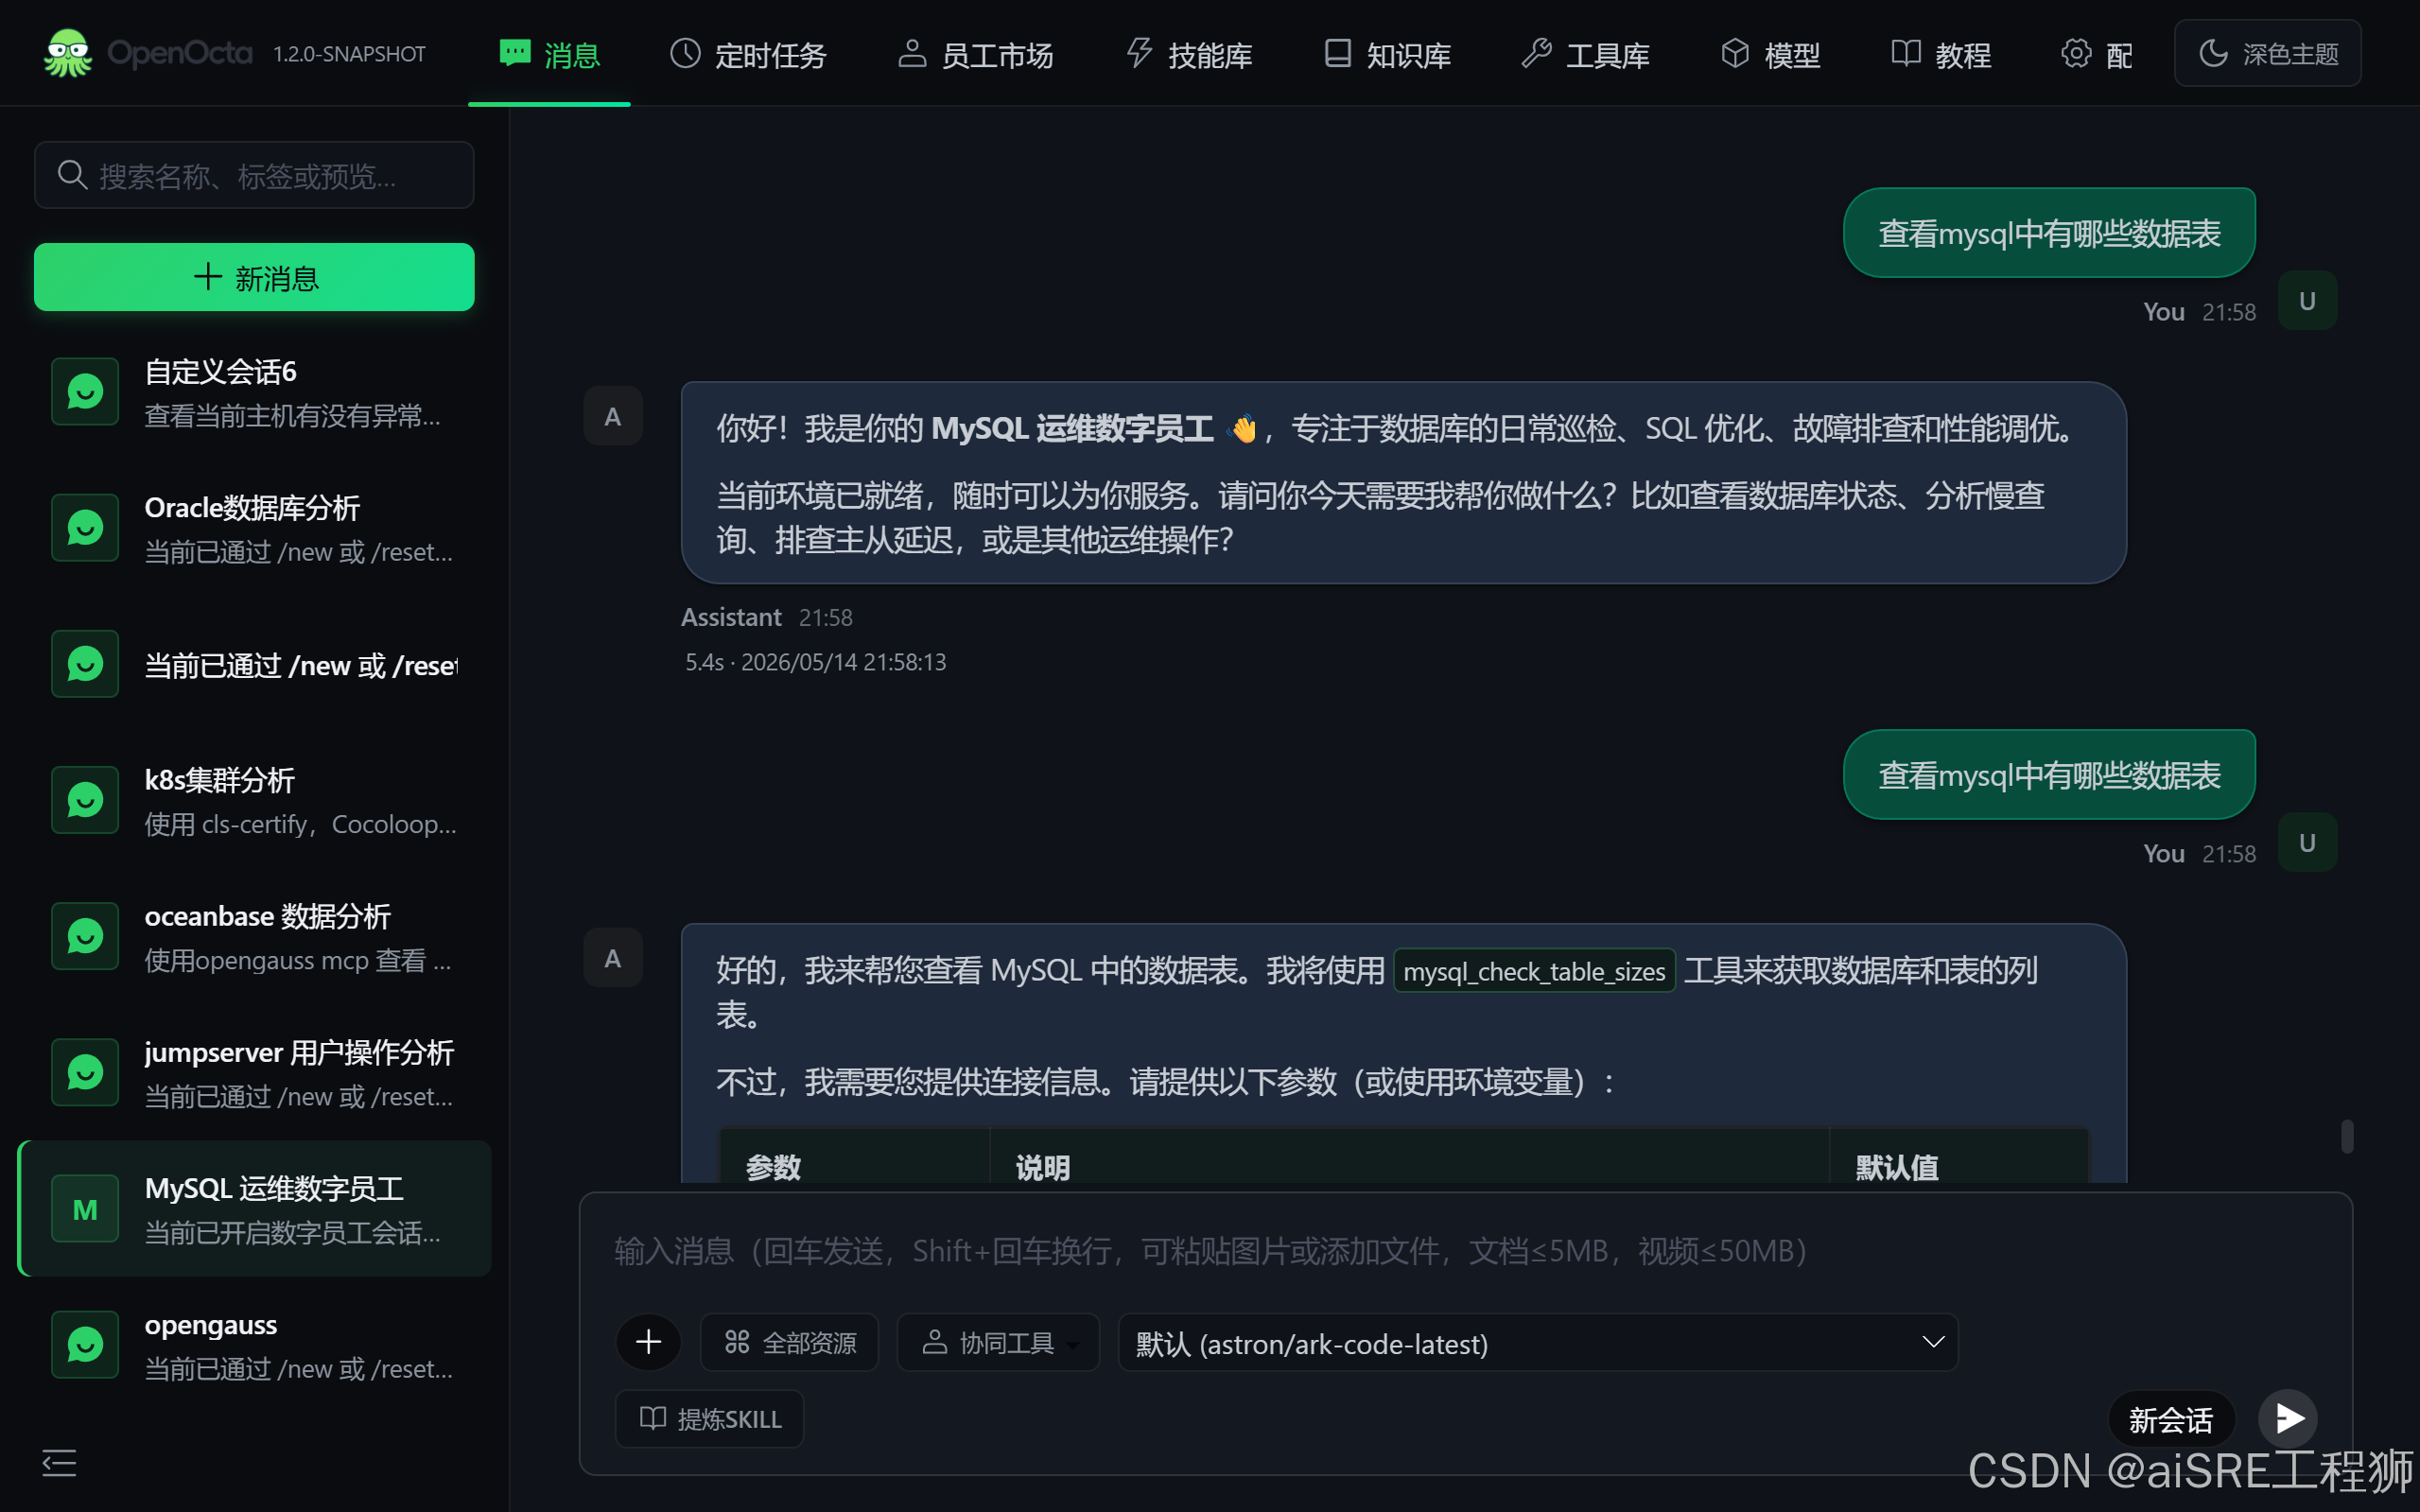
Task: Open the 定时任务 tab
Action: tap(748, 54)
